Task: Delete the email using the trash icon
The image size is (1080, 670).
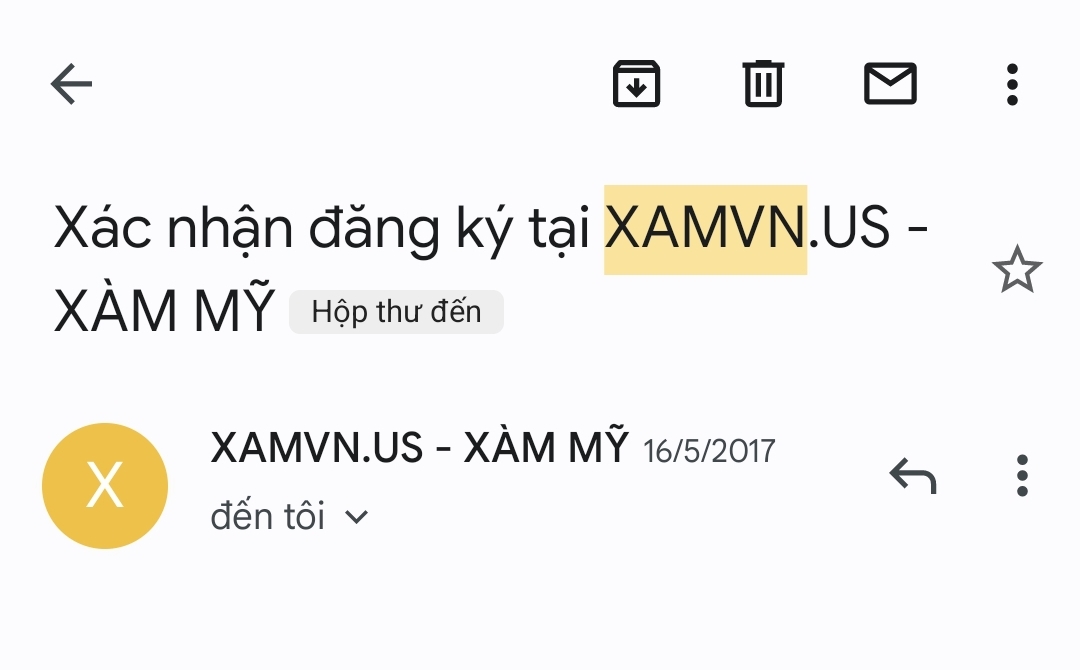Action: [763, 84]
